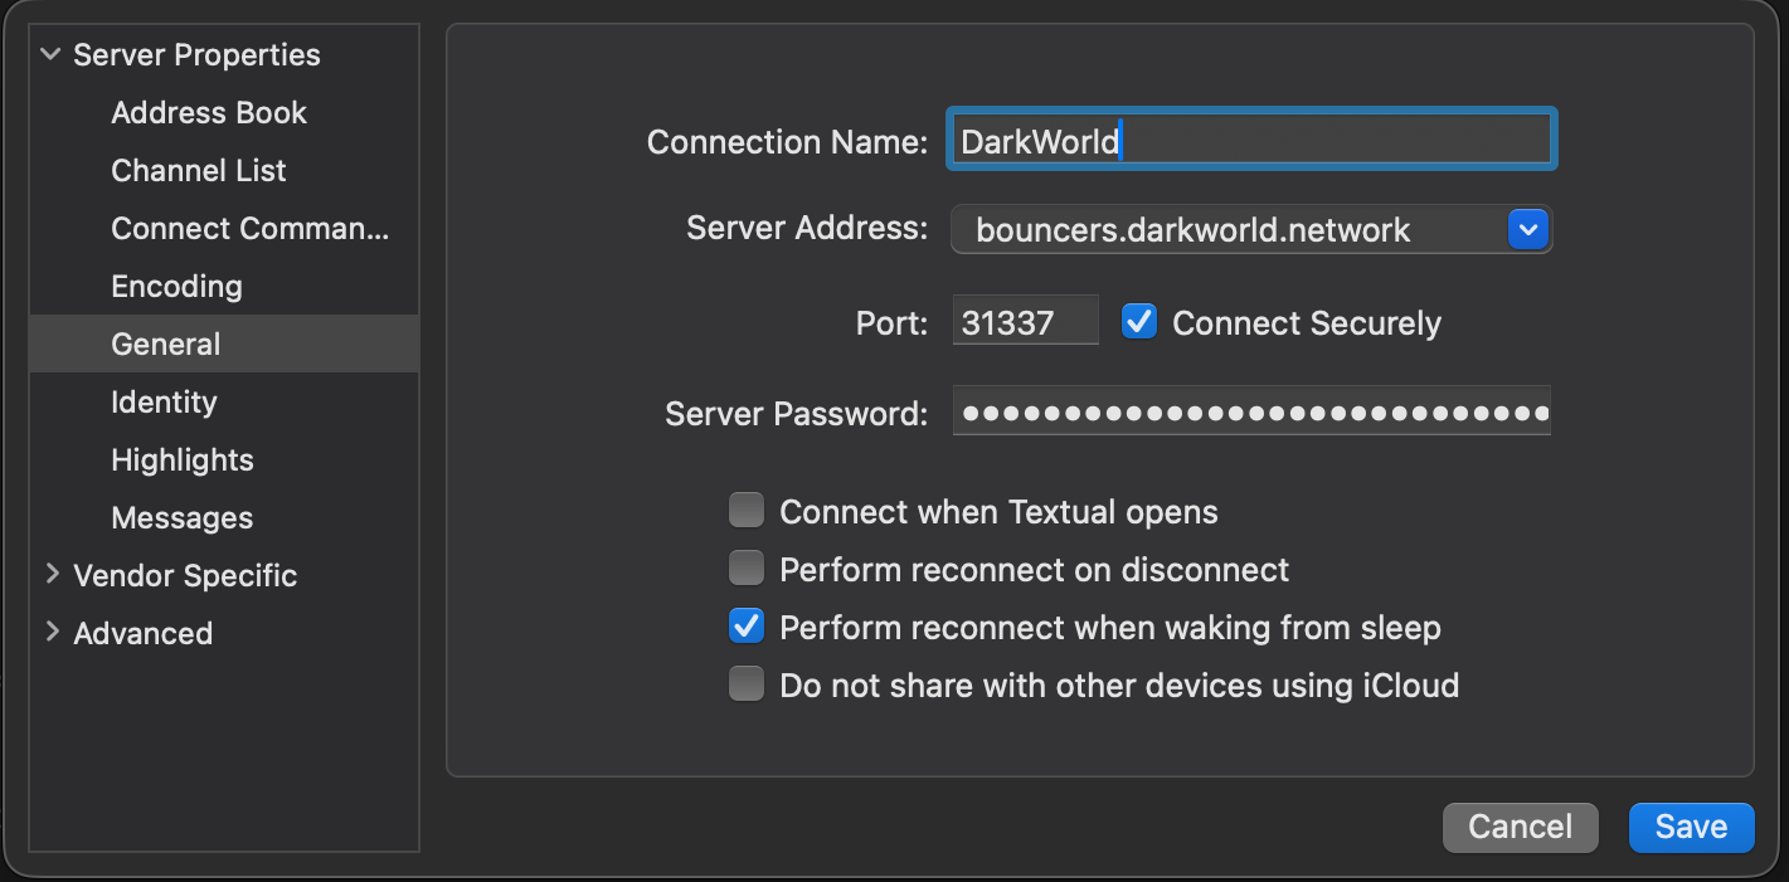The width and height of the screenshot is (1790, 882).
Task: Select Encoding in the sidebar
Action: (176, 287)
